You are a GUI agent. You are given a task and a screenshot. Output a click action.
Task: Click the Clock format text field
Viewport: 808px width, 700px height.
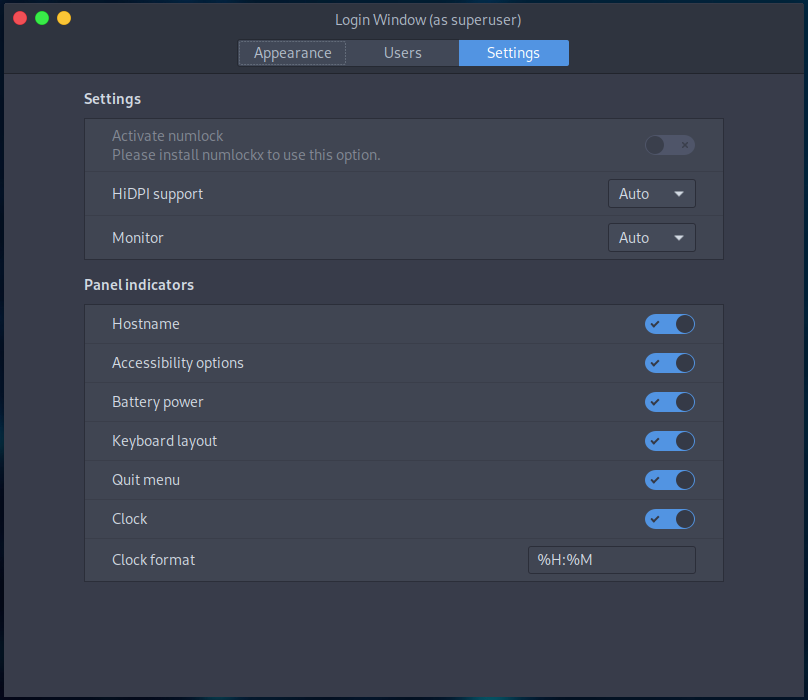tap(611, 560)
